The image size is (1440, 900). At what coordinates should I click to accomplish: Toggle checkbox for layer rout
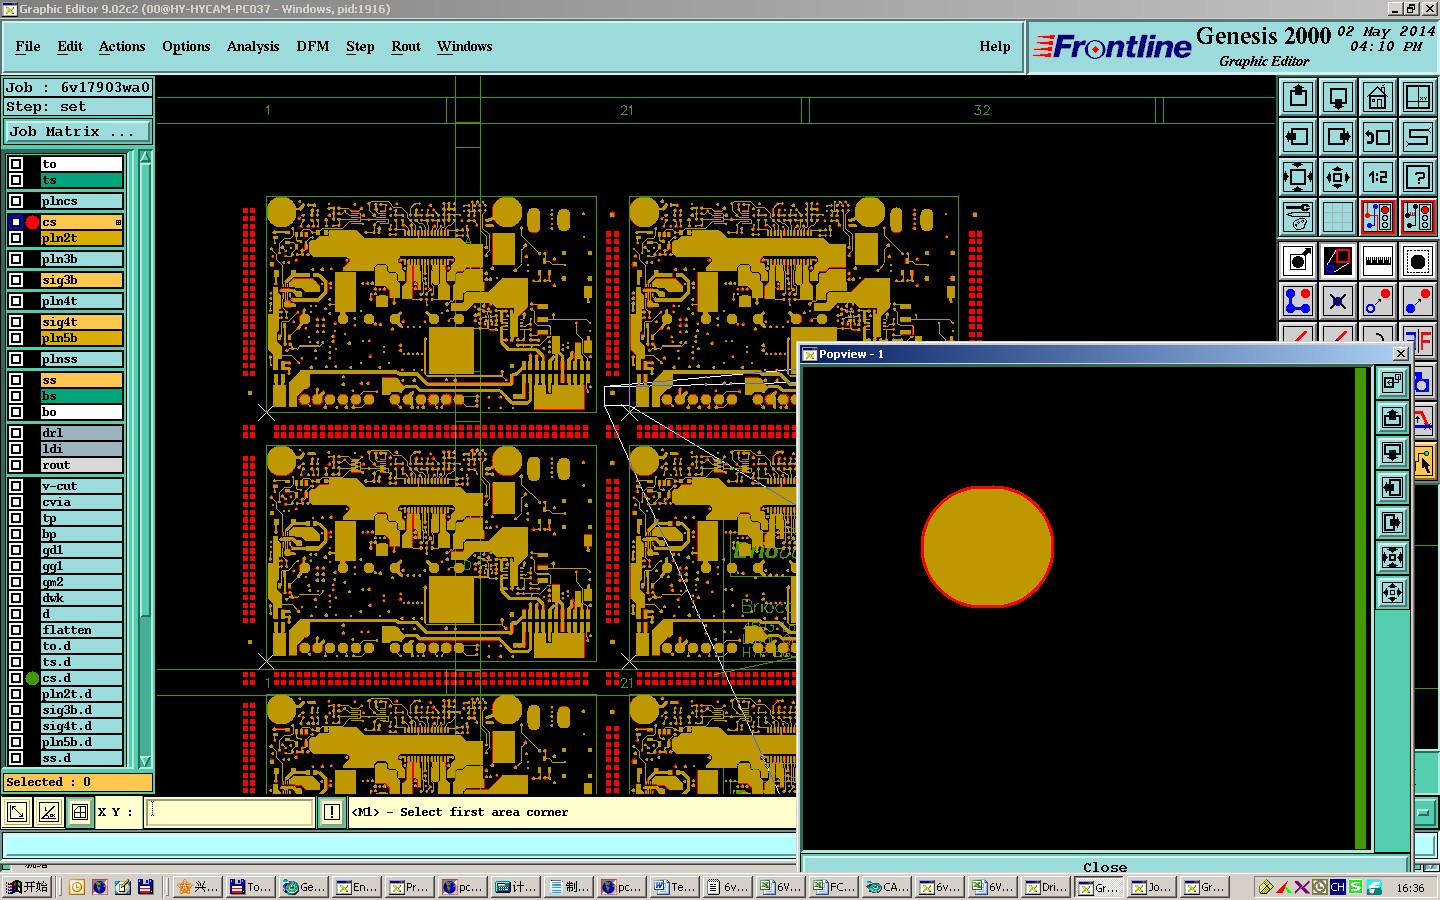16,465
